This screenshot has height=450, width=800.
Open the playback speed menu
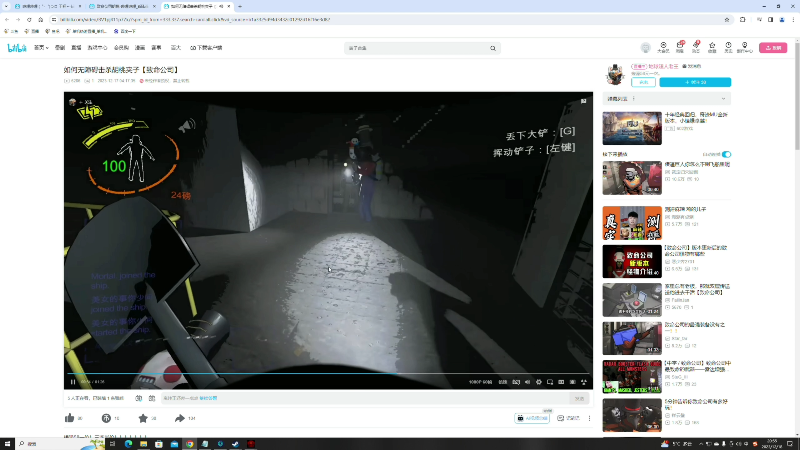click(x=503, y=382)
